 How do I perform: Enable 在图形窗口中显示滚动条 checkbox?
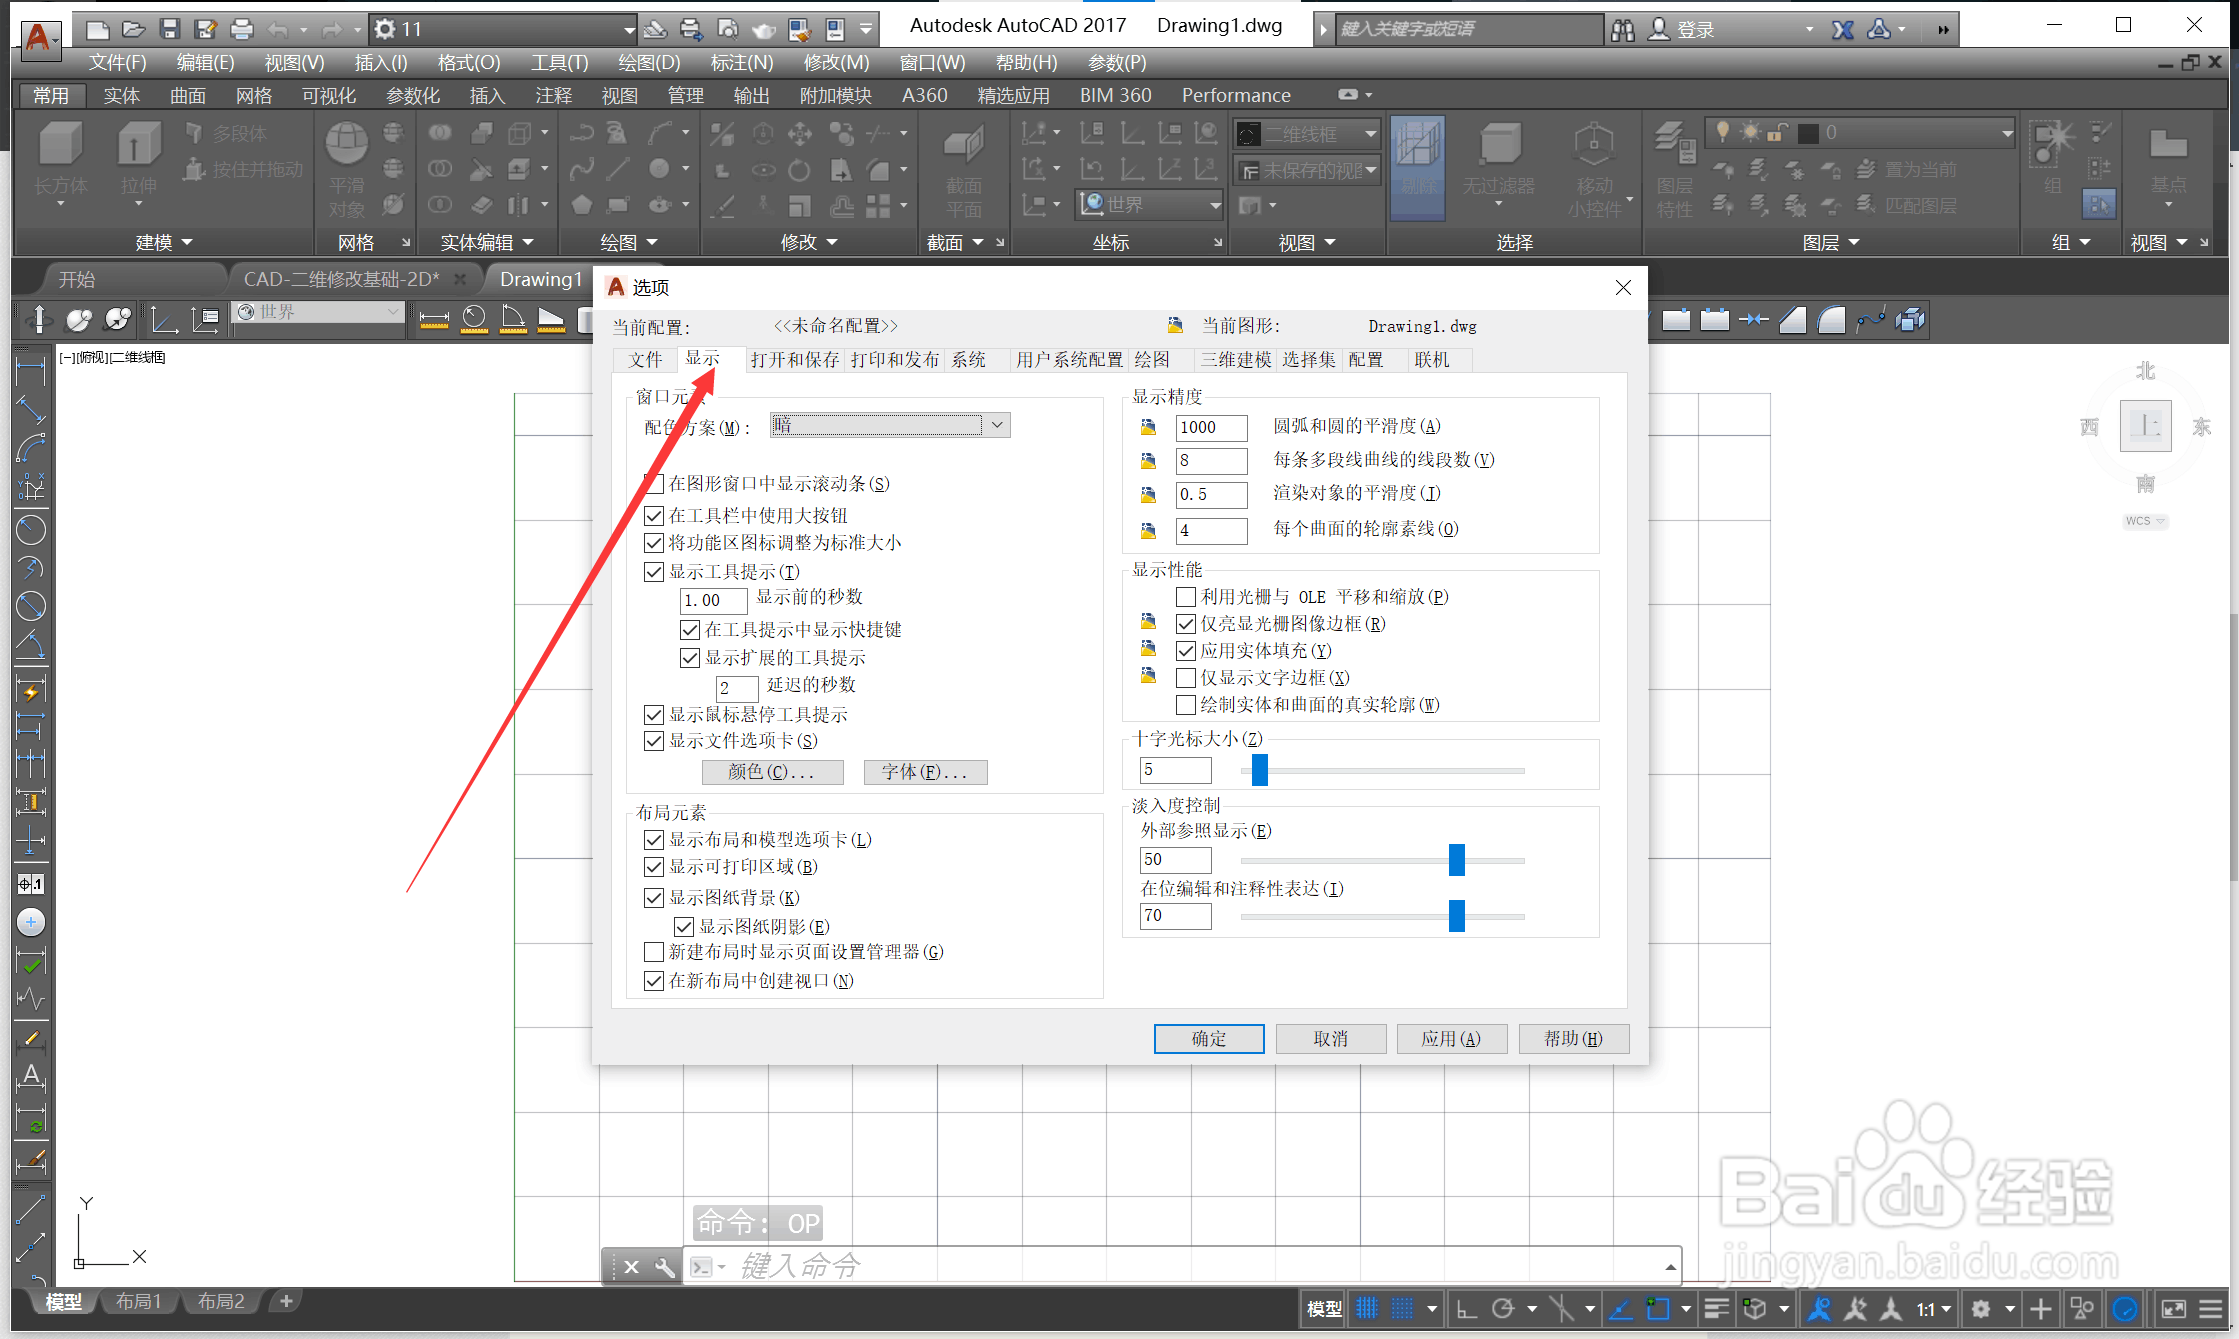pyautogui.click(x=654, y=484)
